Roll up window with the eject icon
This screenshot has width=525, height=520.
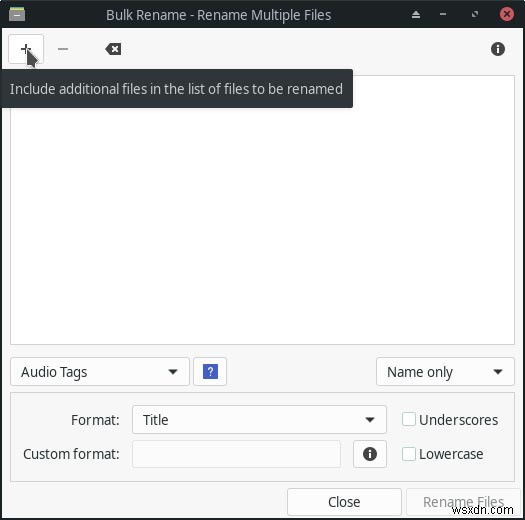click(x=416, y=14)
